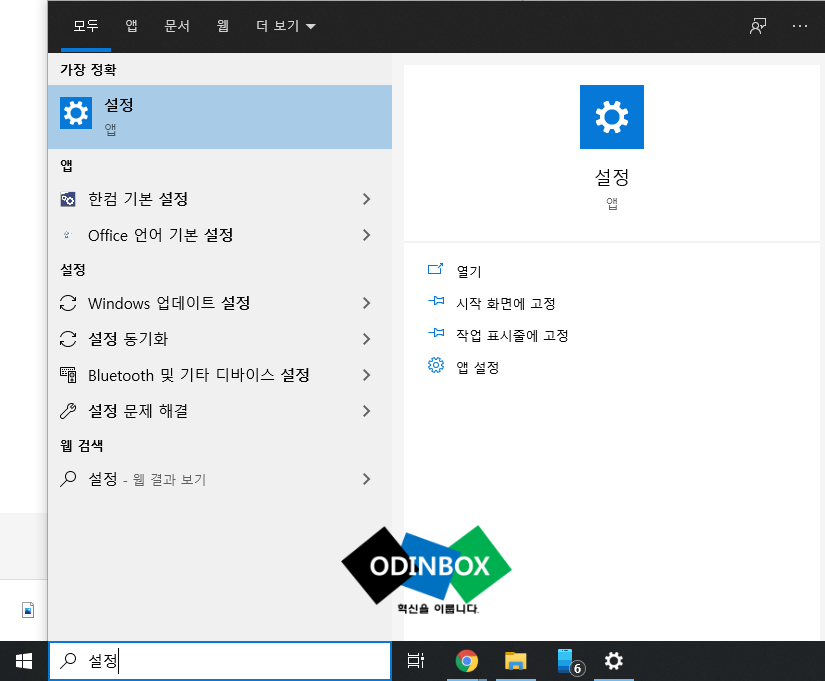
Task: Select the 모두 tab
Action: click(x=86, y=26)
